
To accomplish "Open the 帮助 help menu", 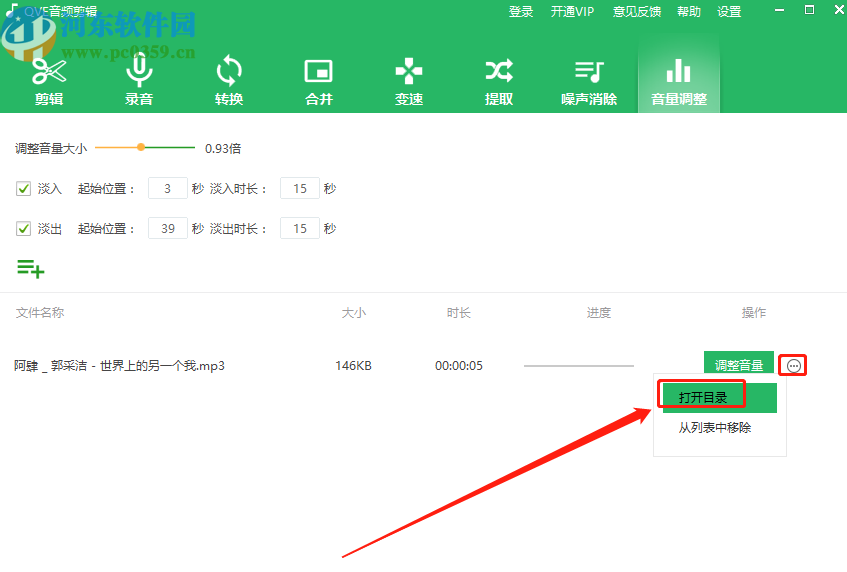I will (689, 11).
